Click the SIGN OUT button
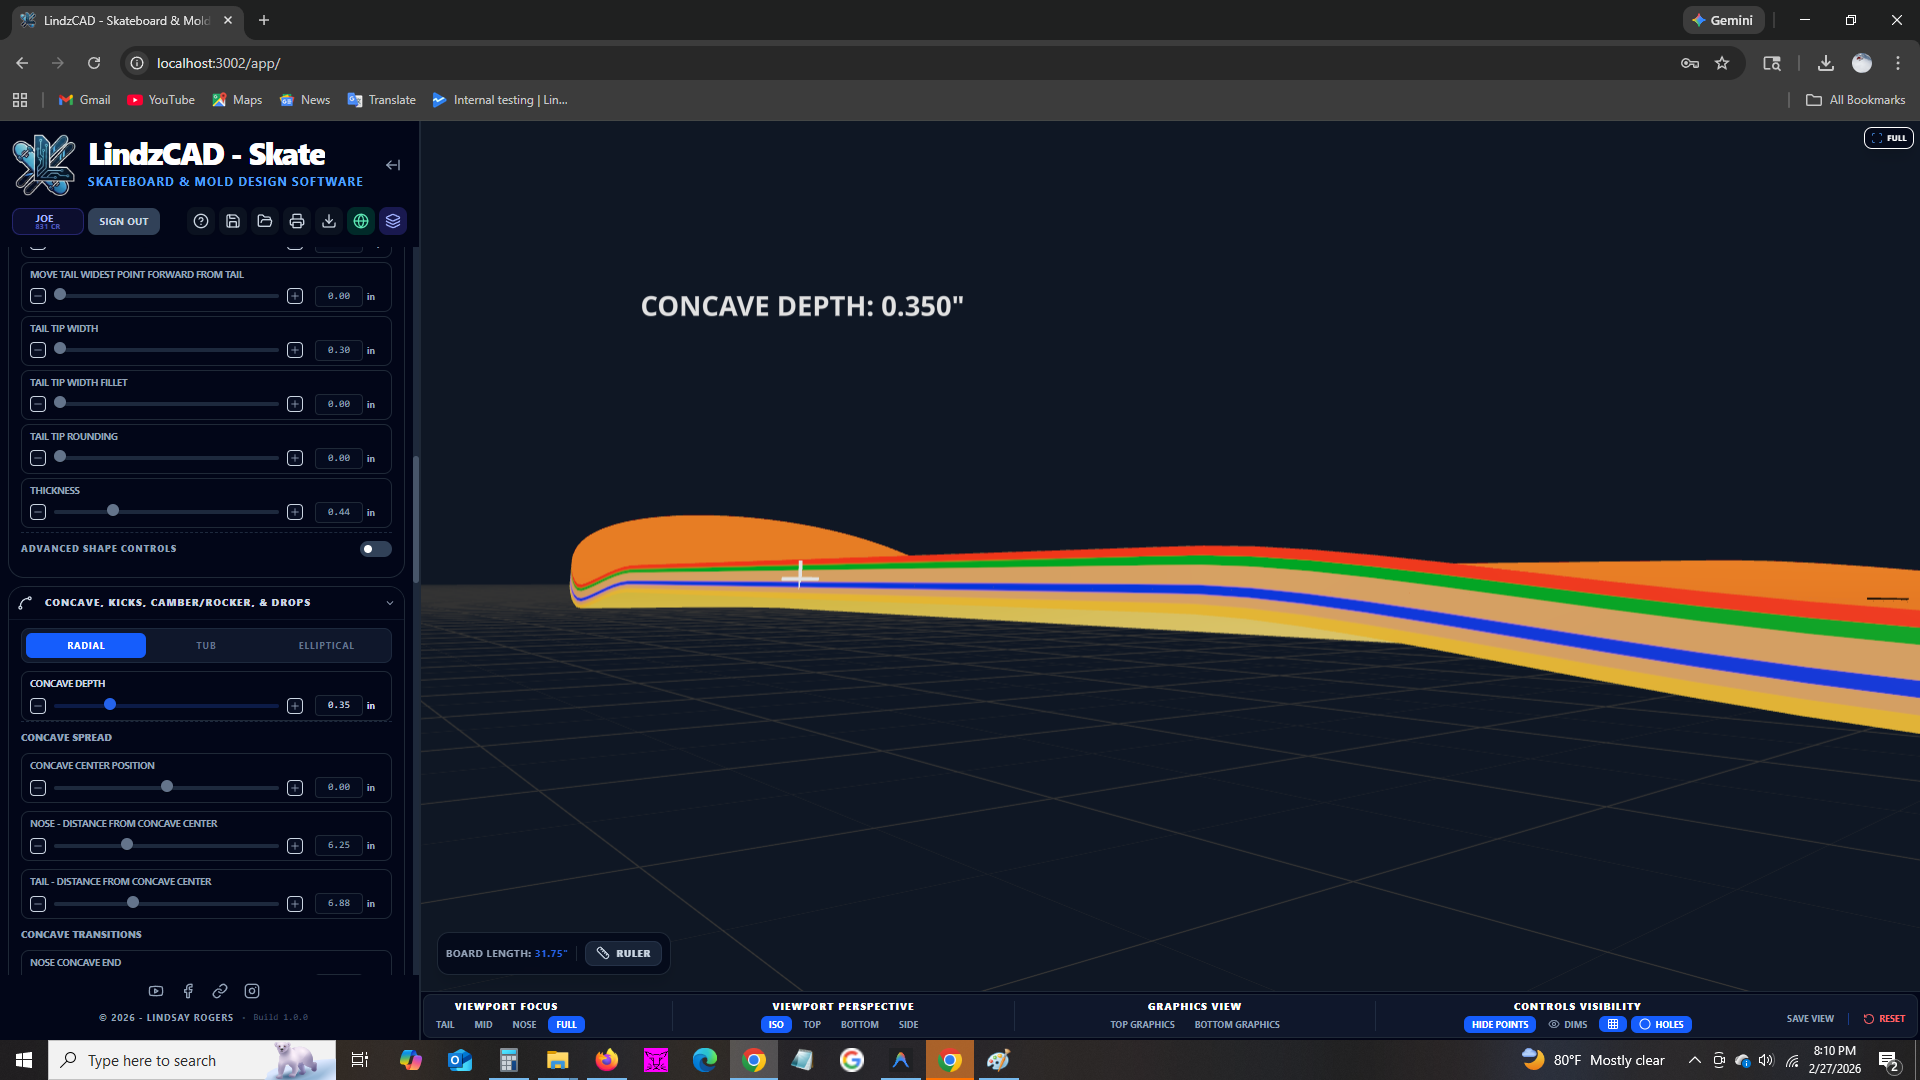The image size is (1920, 1080). tap(124, 222)
